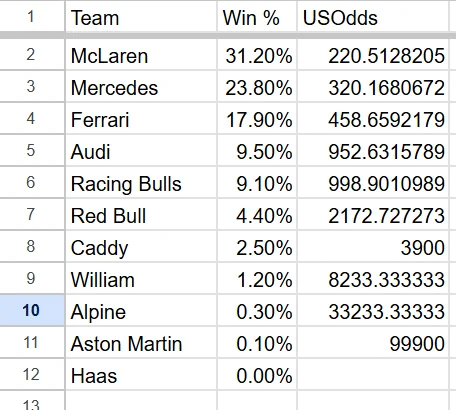The image size is (456, 410).
Task: Select the Team header cell
Action: [x=141, y=17]
